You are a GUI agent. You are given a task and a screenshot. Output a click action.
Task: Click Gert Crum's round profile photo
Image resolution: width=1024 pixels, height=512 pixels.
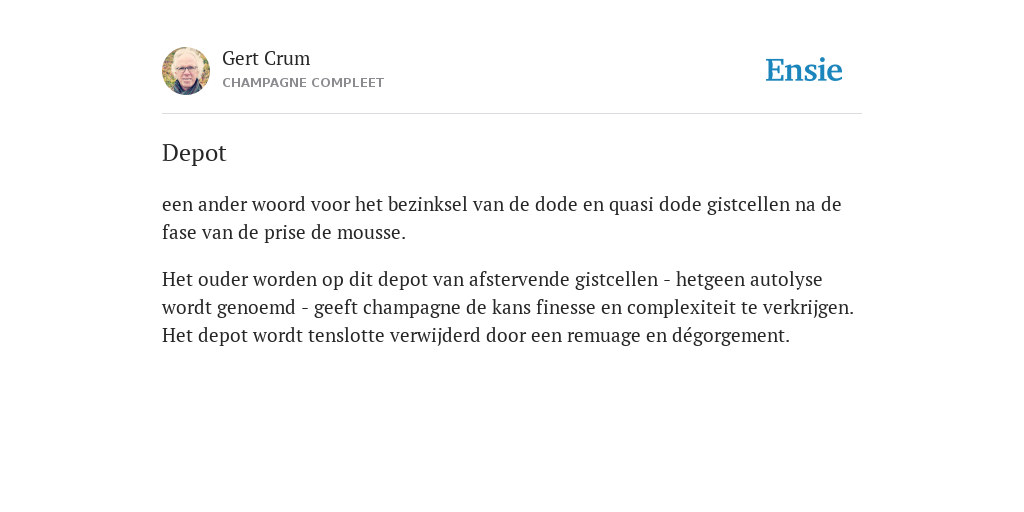pyautogui.click(x=186, y=71)
